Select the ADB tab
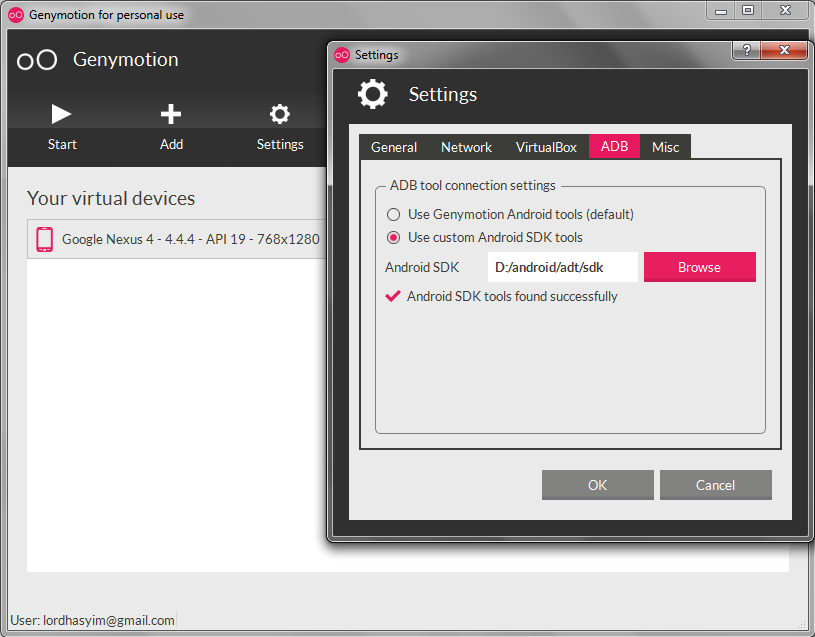The width and height of the screenshot is (815, 637). click(x=614, y=146)
